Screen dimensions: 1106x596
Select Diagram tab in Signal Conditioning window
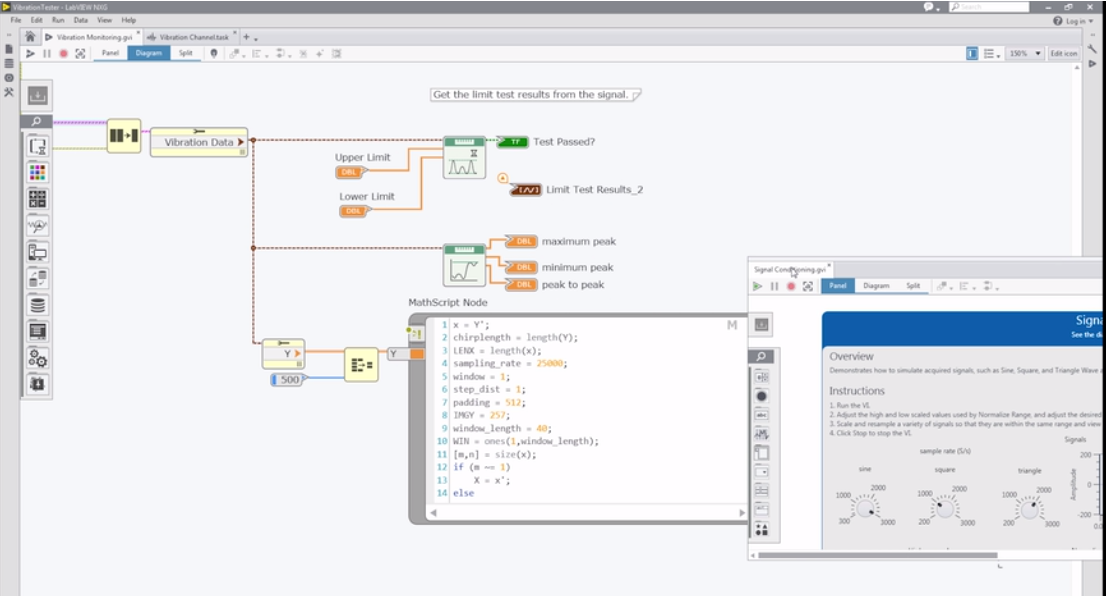coord(876,286)
